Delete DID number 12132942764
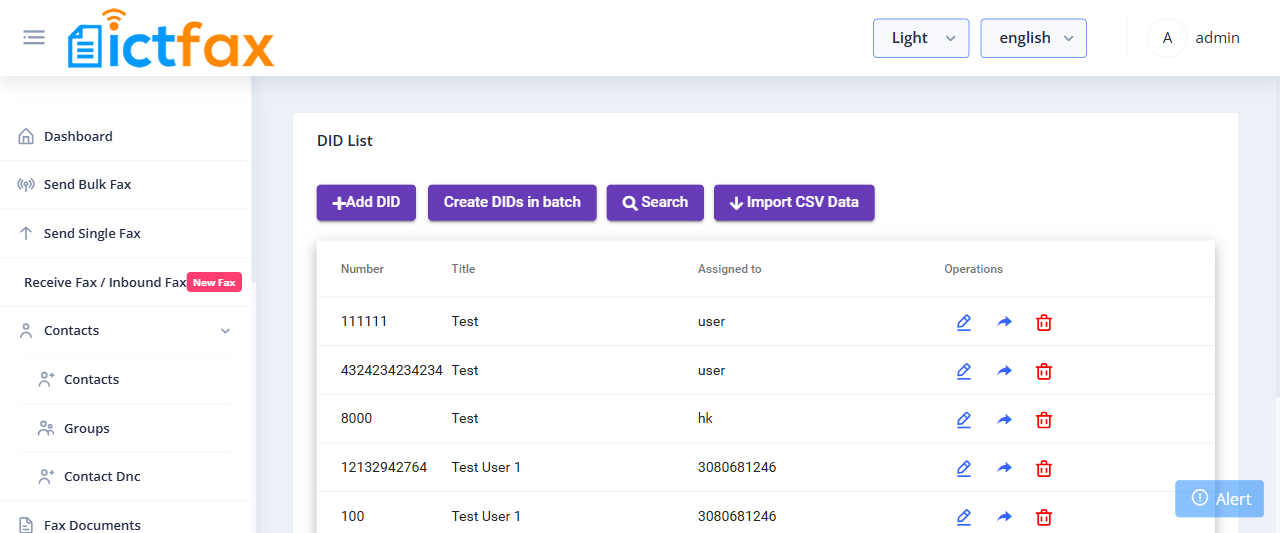Screen dimensions: 1280x533 1044,468
